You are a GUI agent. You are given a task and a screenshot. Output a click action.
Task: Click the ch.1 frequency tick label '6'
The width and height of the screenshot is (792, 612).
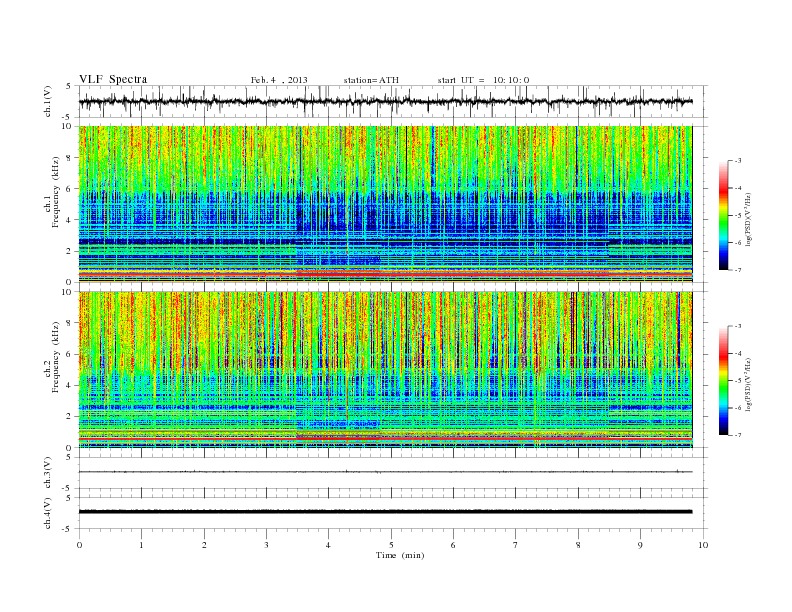(x=70, y=189)
